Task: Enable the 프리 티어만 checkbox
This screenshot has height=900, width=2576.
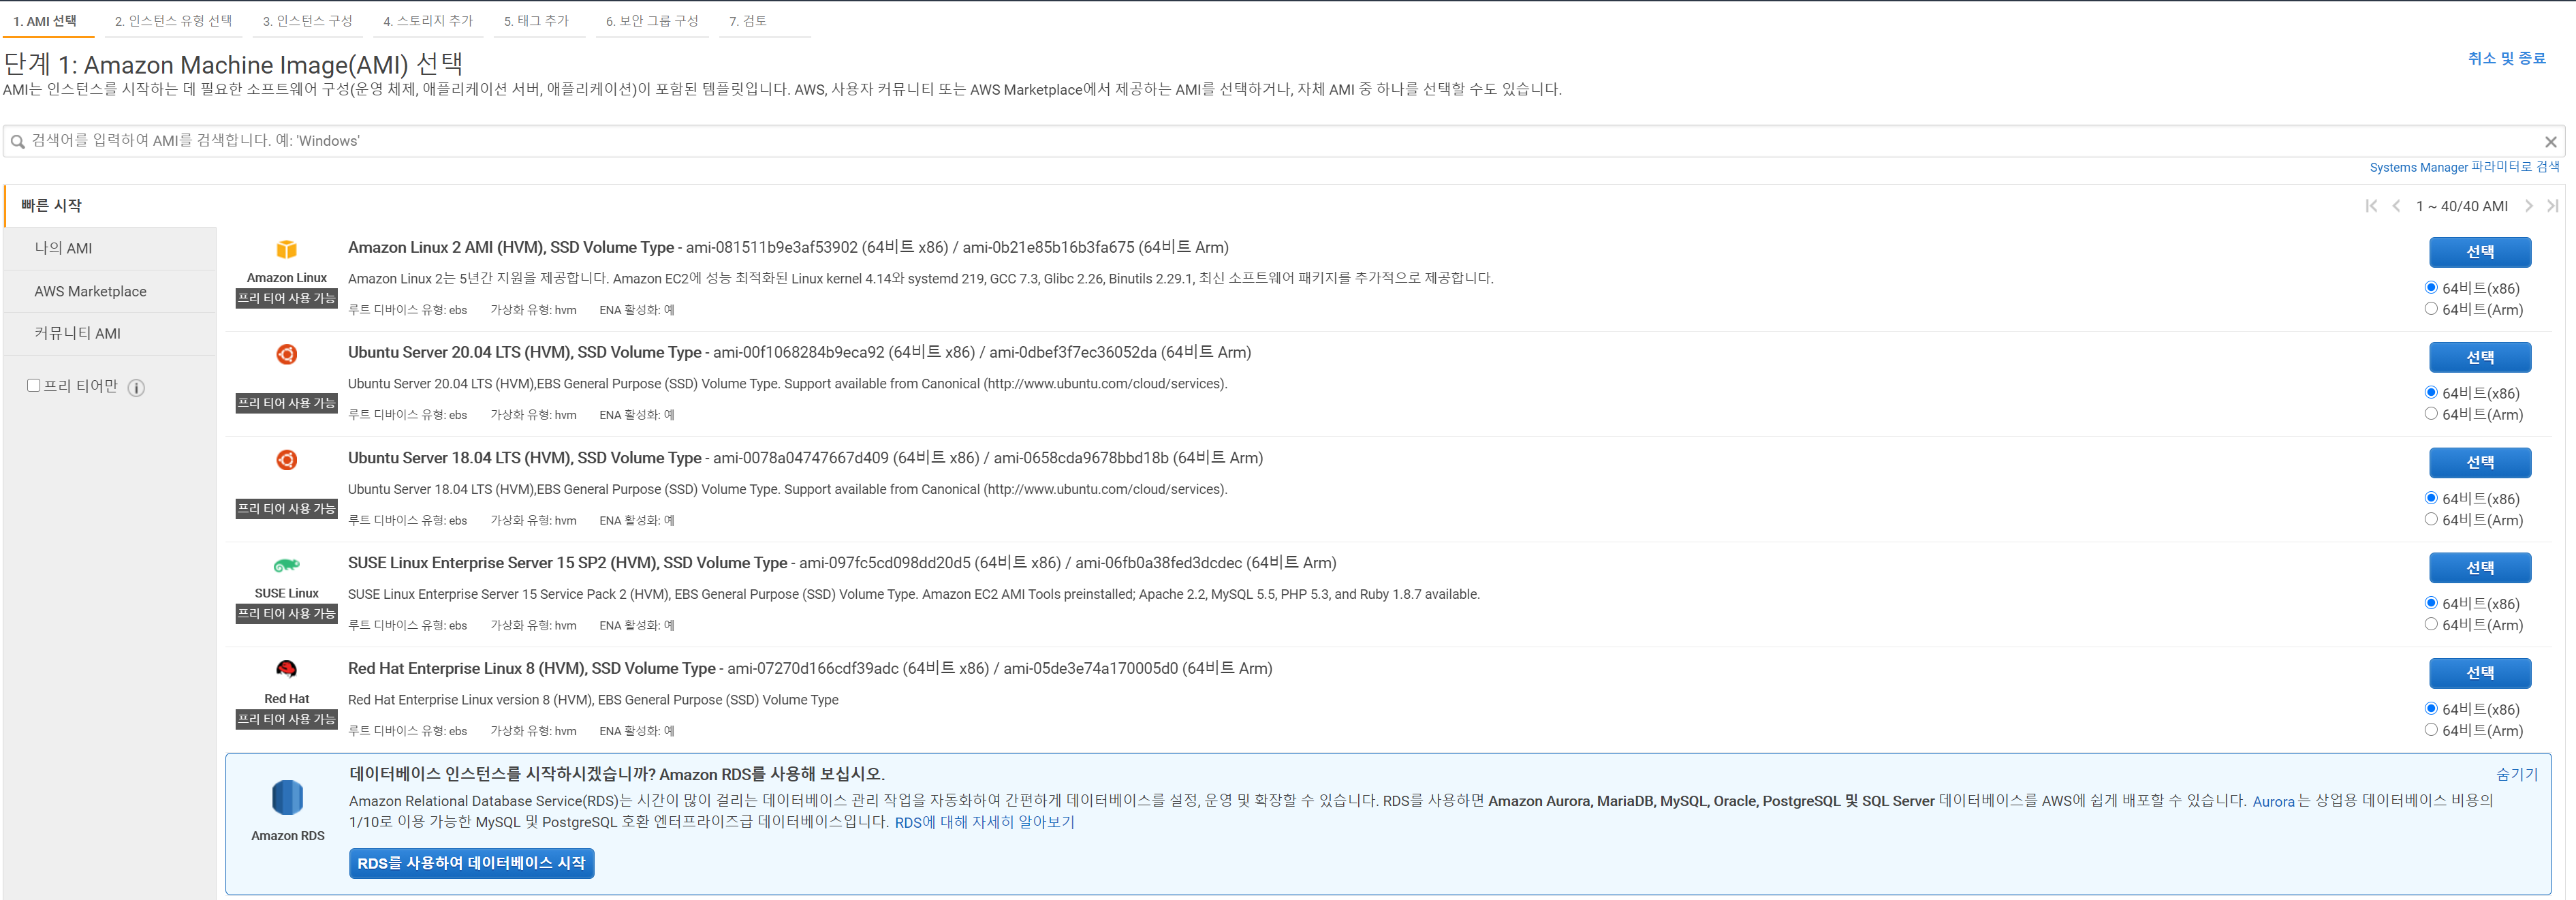Action: [34, 386]
